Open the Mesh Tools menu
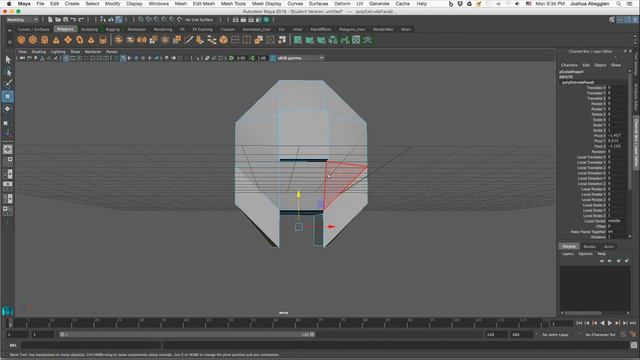The image size is (640, 360). [233, 4]
